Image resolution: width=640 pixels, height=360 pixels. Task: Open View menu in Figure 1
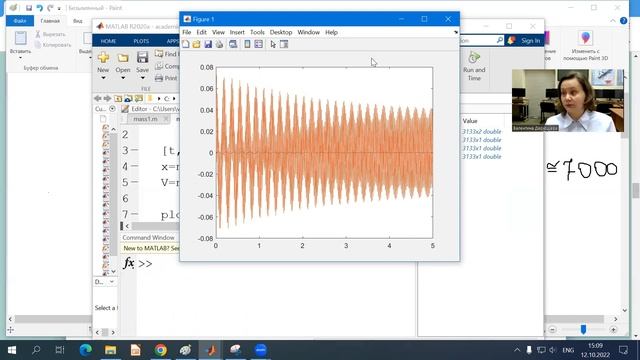(x=218, y=32)
